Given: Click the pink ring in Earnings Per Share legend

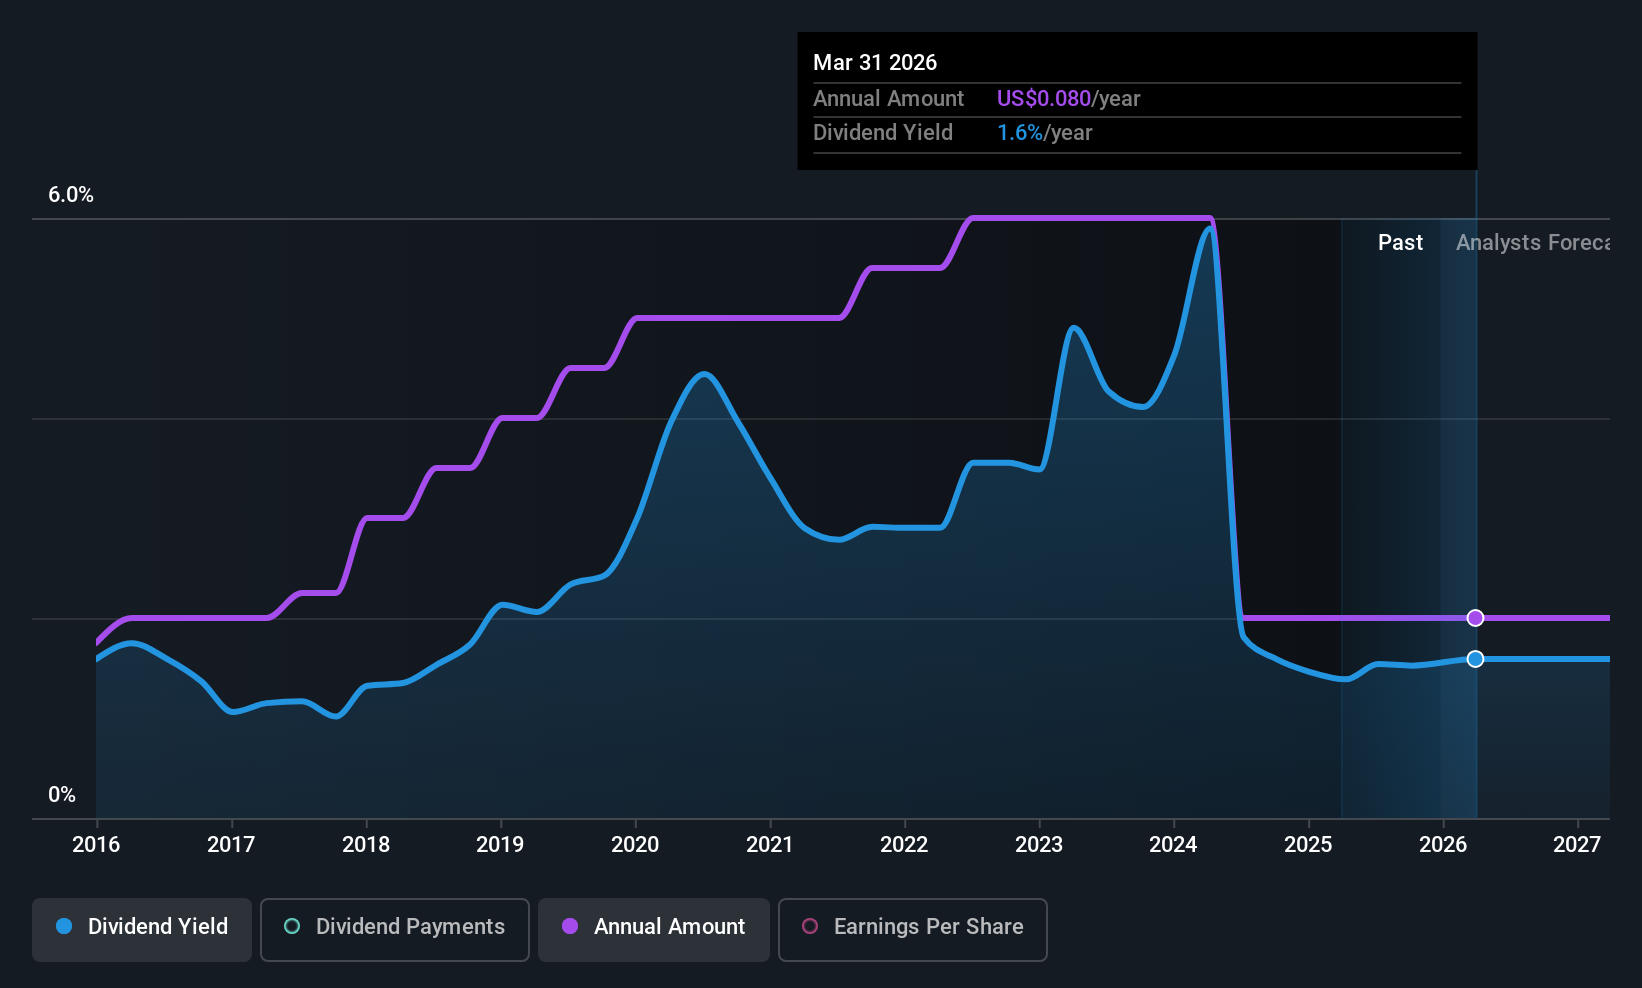Looking at the screenshot, I should tap(810, 926).
